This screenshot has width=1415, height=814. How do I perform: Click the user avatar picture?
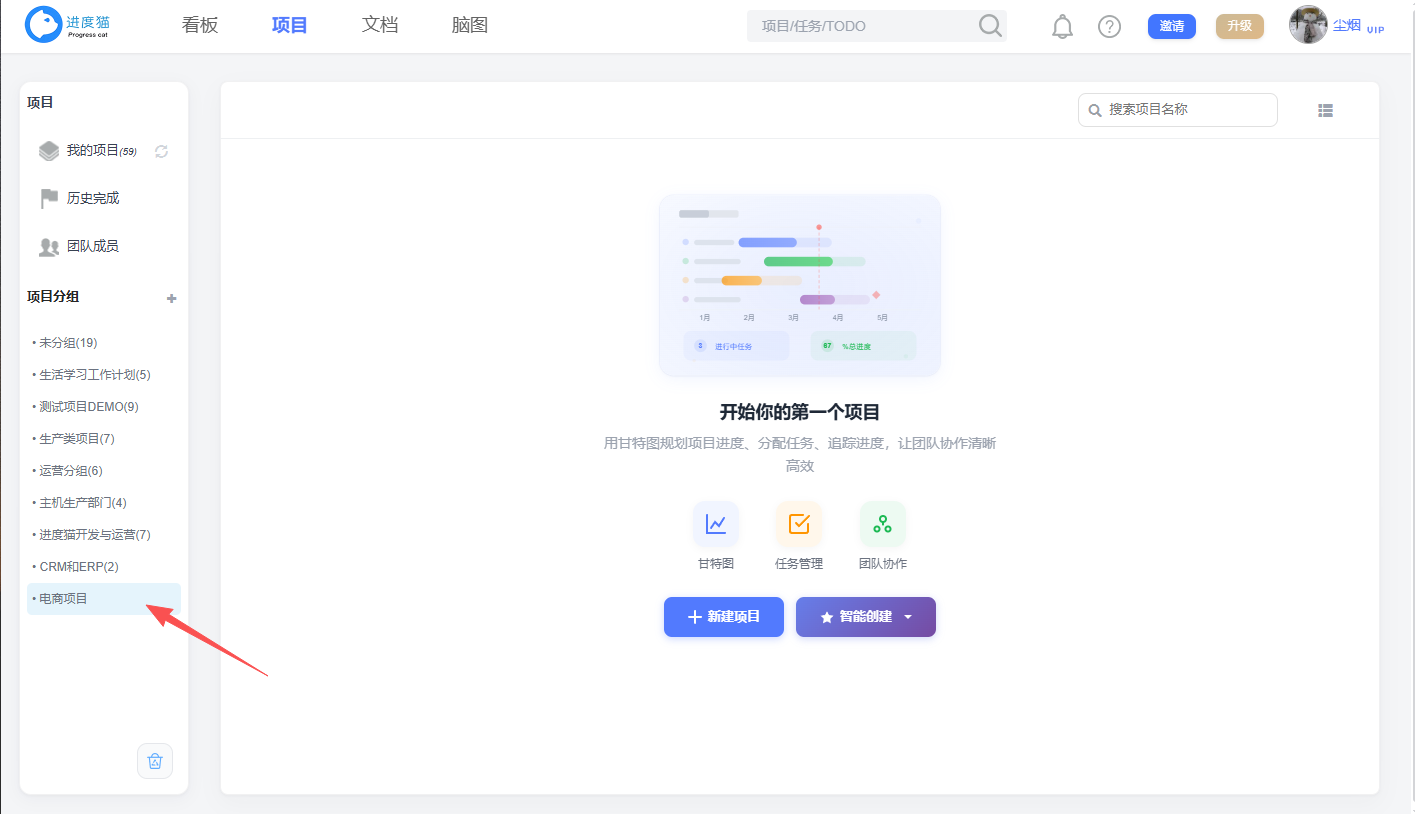[1308, 25]
